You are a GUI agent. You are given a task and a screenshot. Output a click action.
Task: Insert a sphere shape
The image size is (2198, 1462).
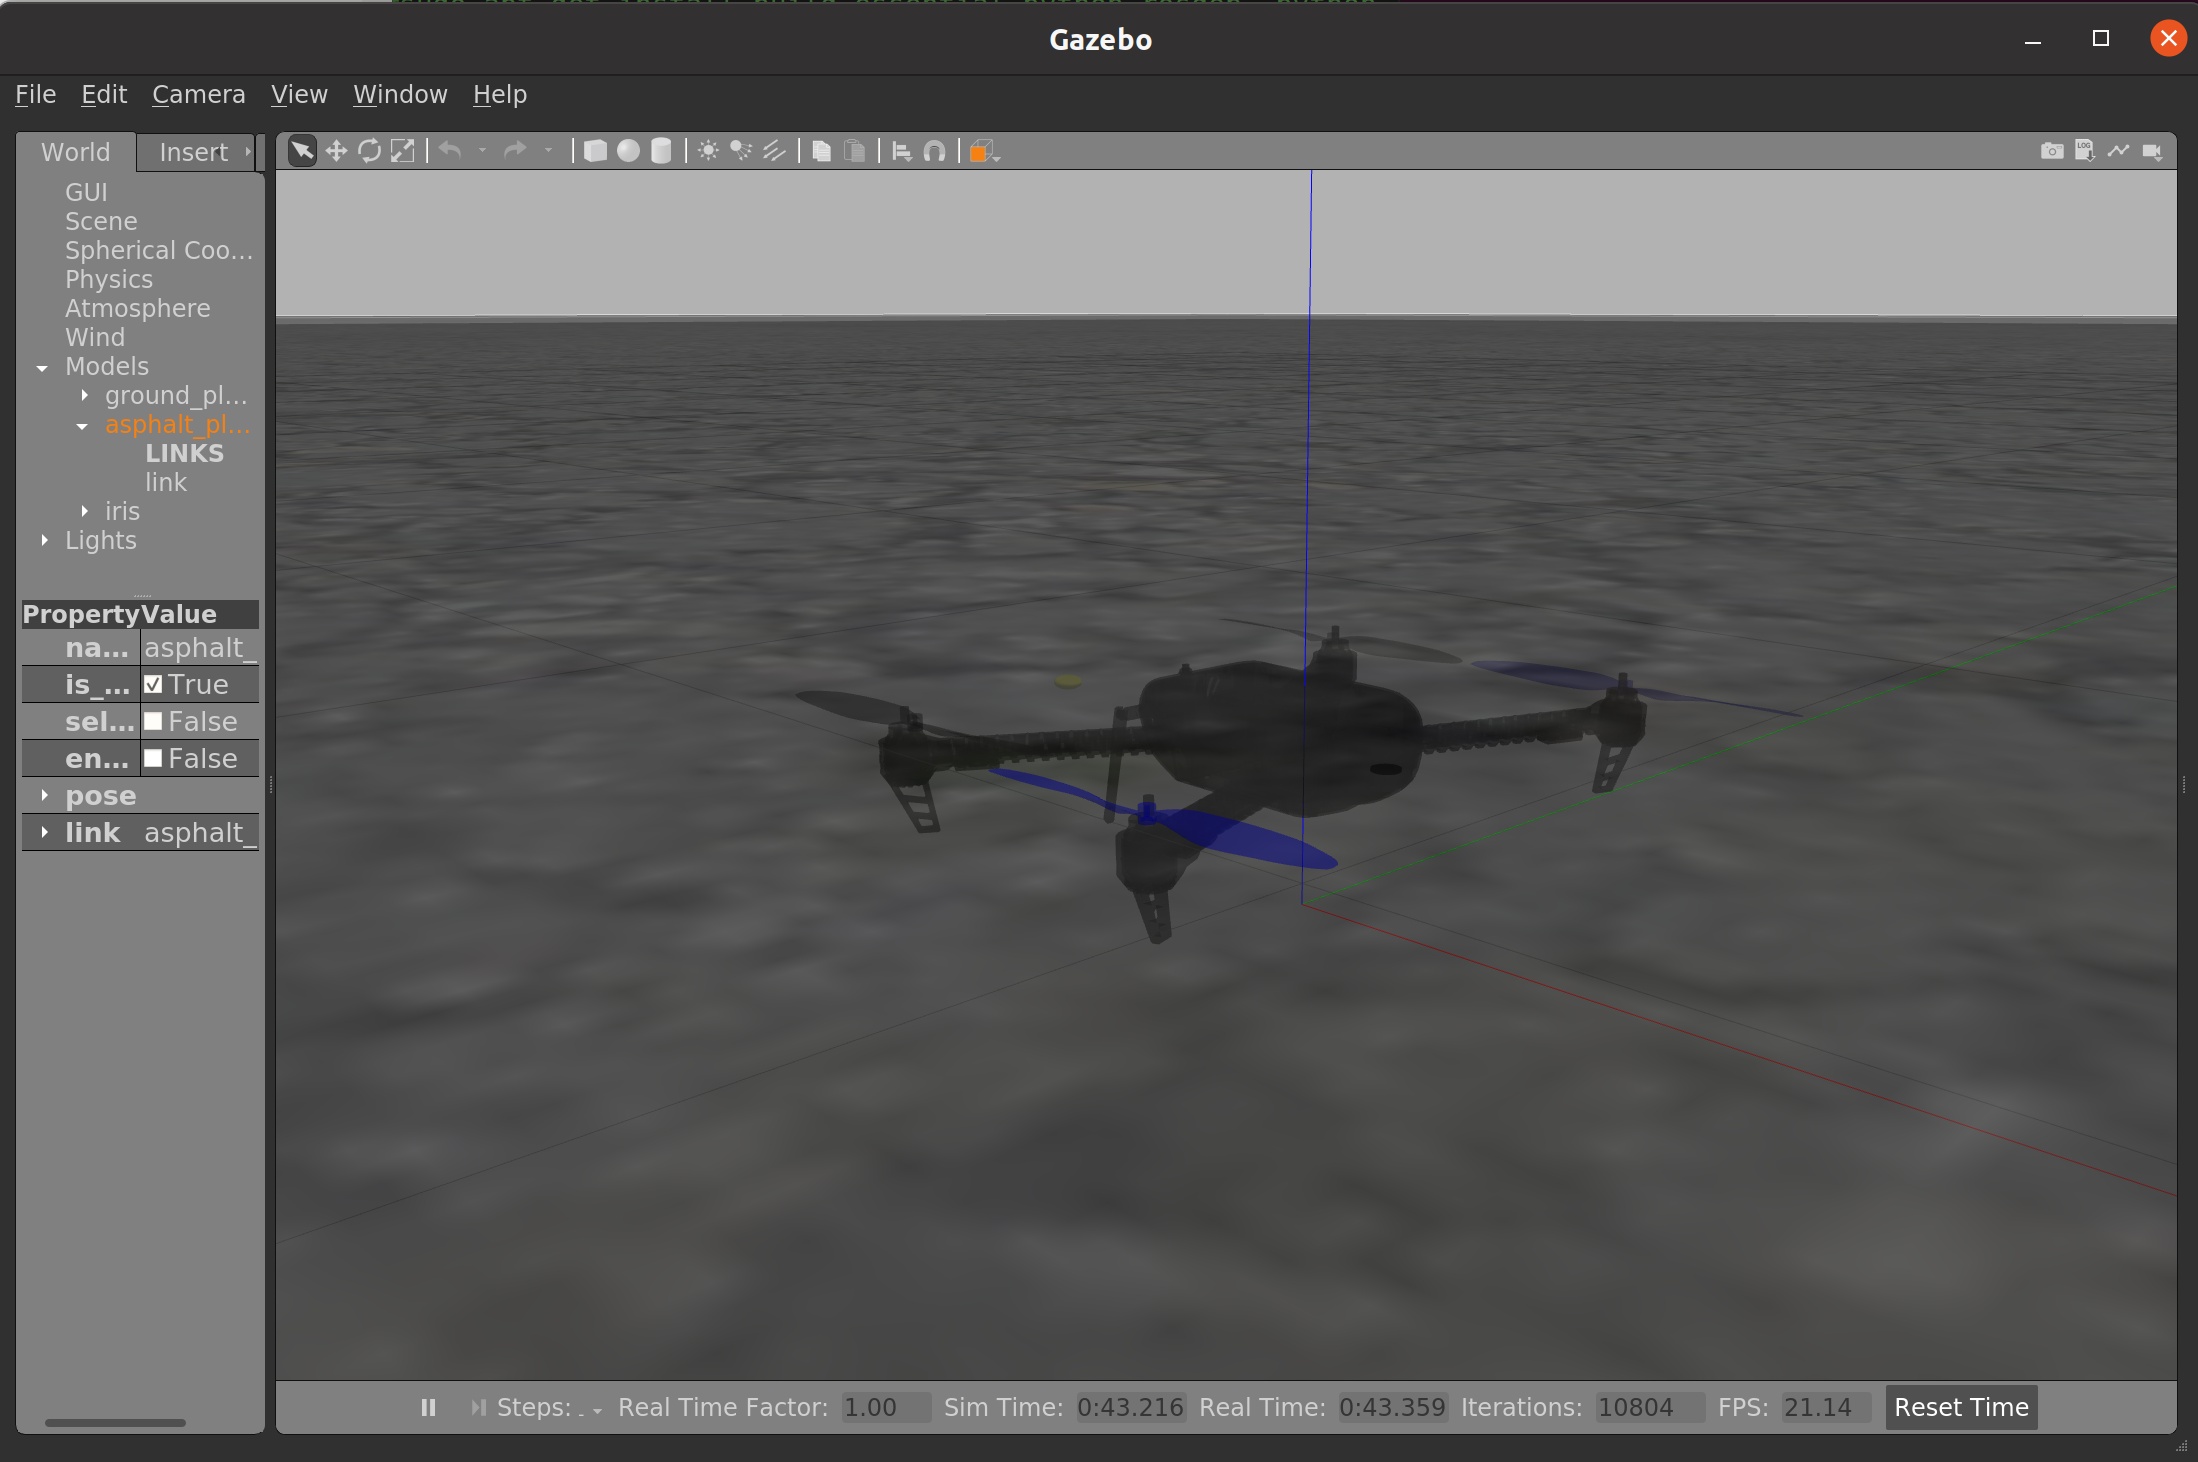(x=628, y=151)
